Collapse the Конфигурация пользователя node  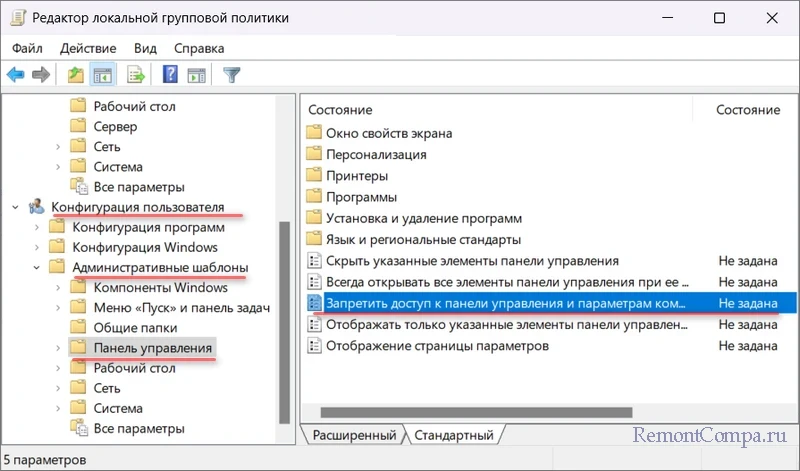[15, 207]
